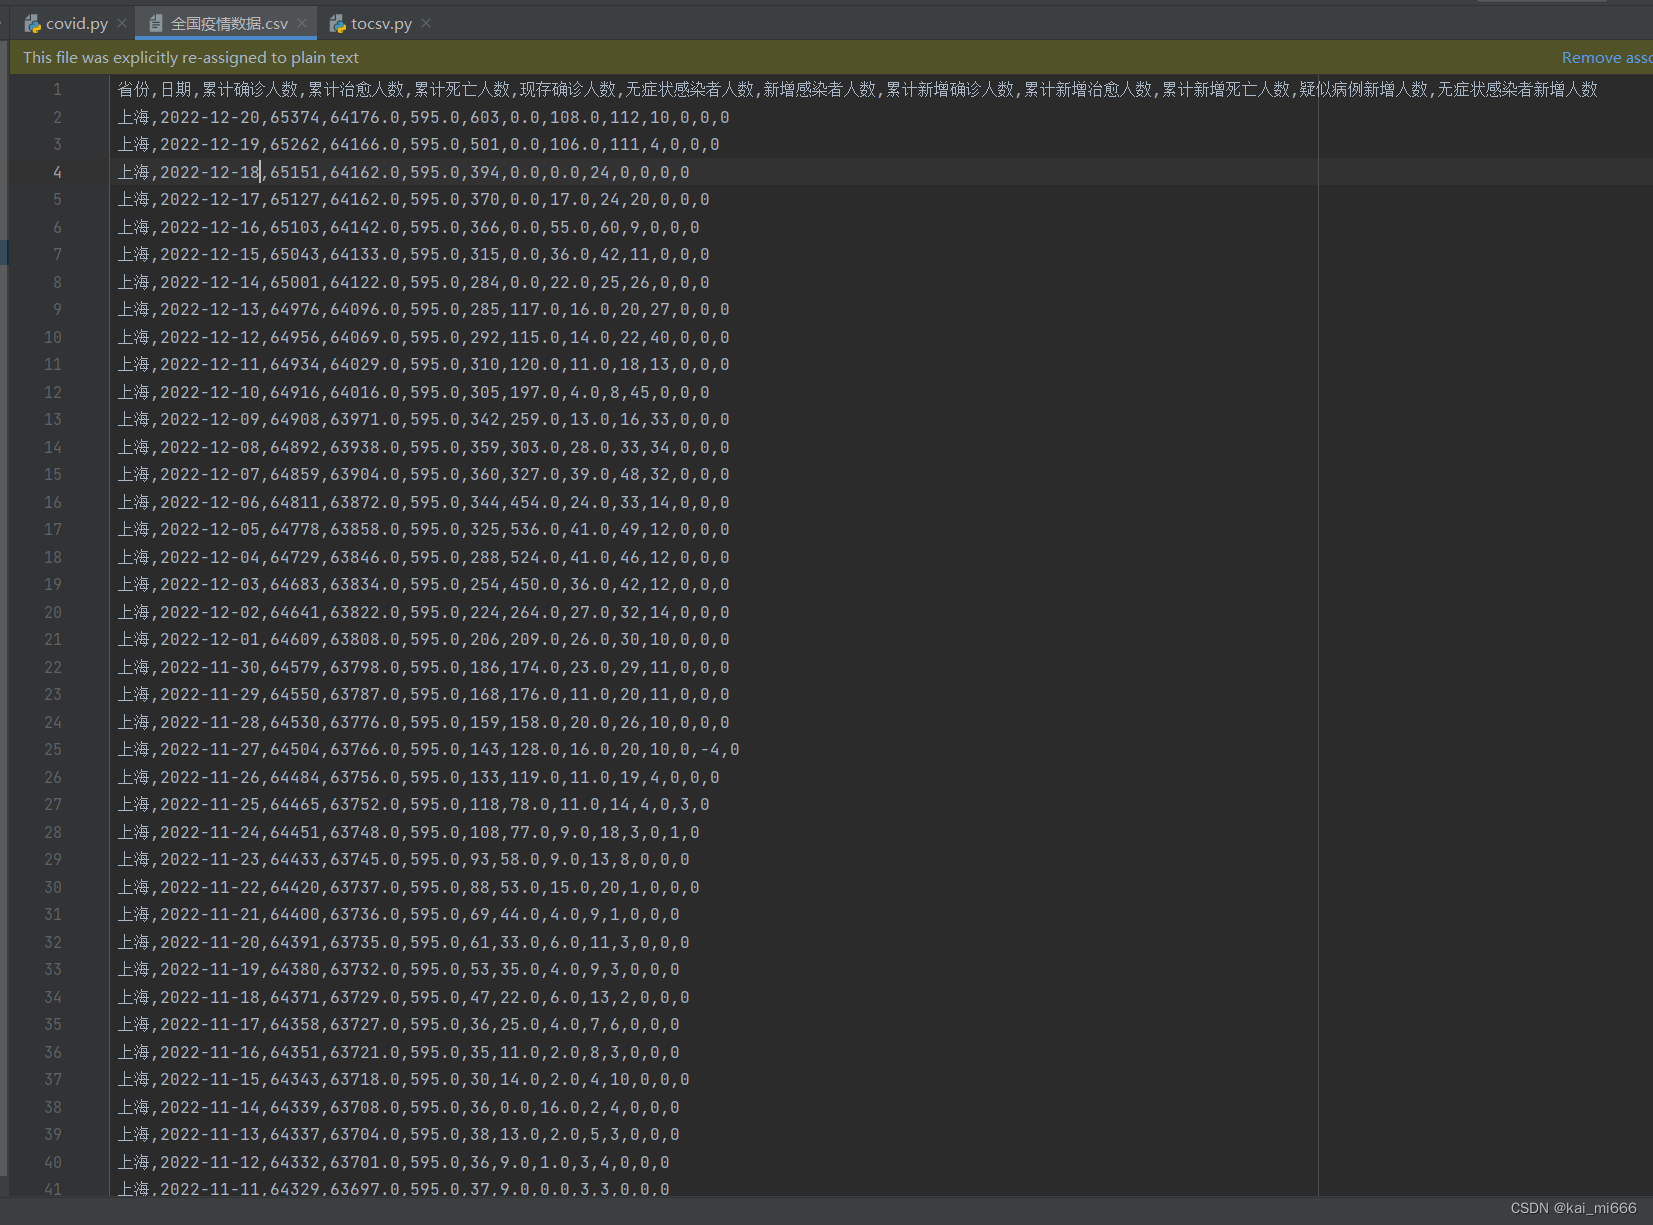
Task: Click the 上海 2022-11-26 data row
Action: [x=418, y=777]
